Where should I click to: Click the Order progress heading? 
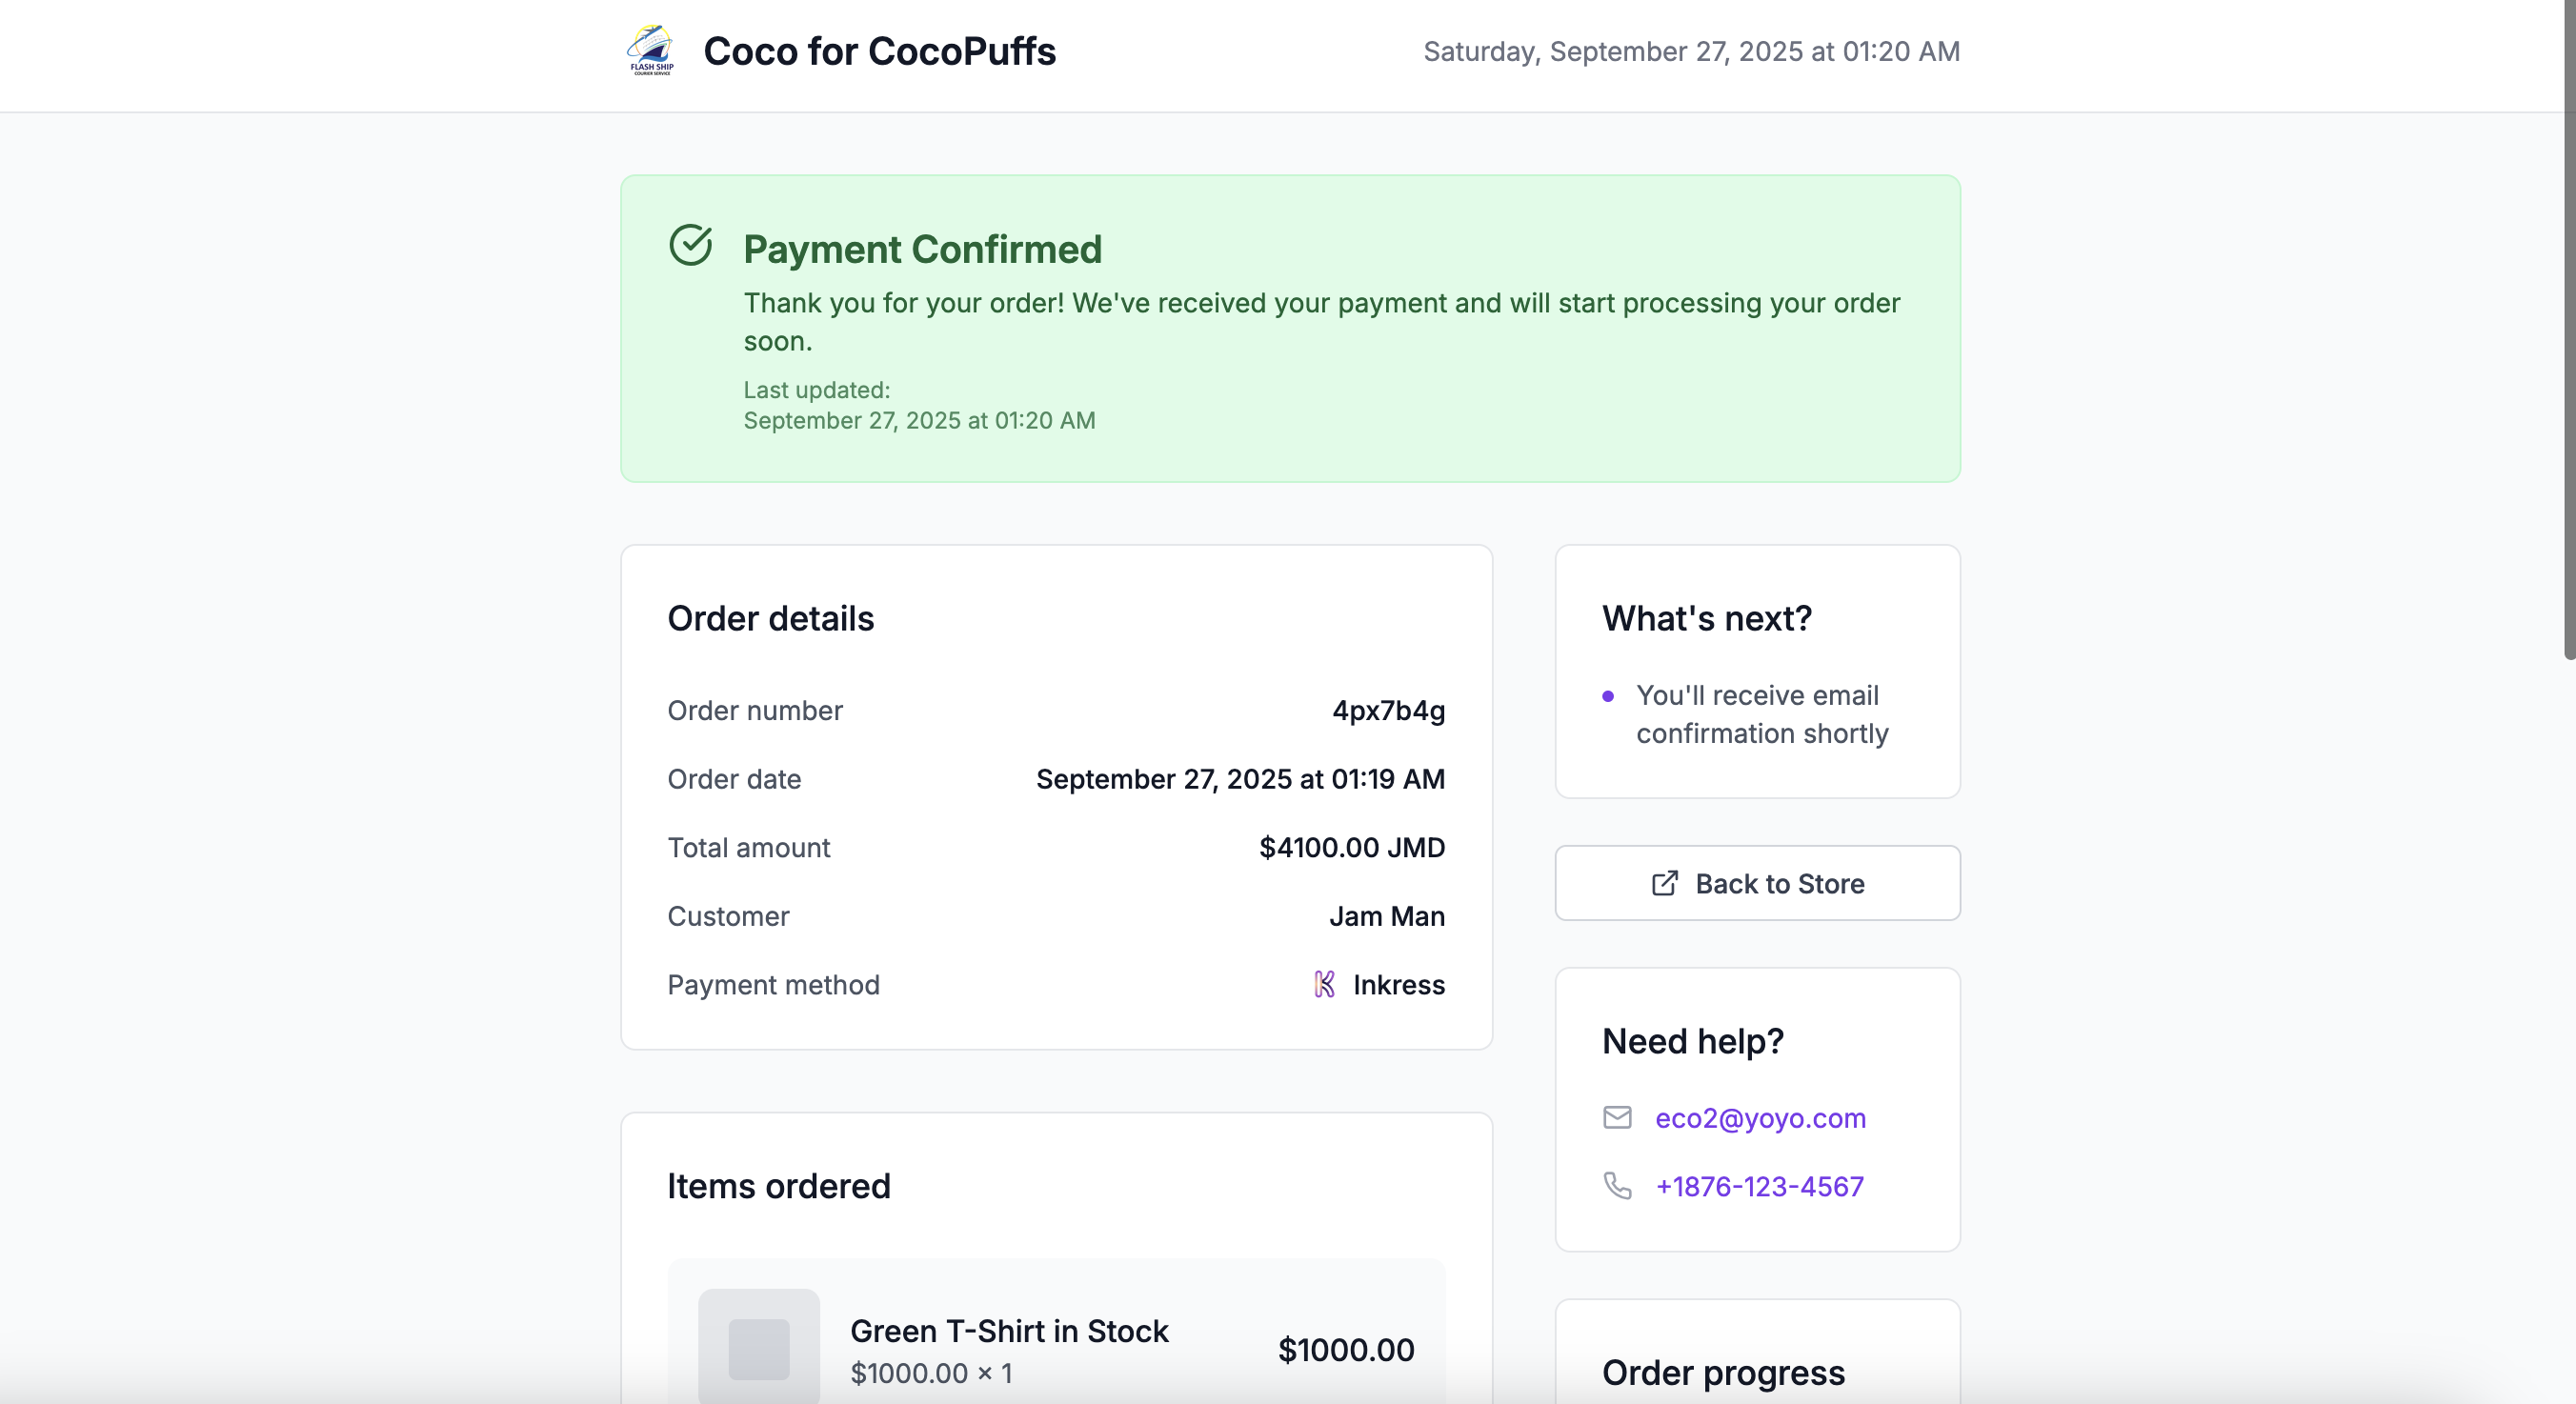1723,1373
